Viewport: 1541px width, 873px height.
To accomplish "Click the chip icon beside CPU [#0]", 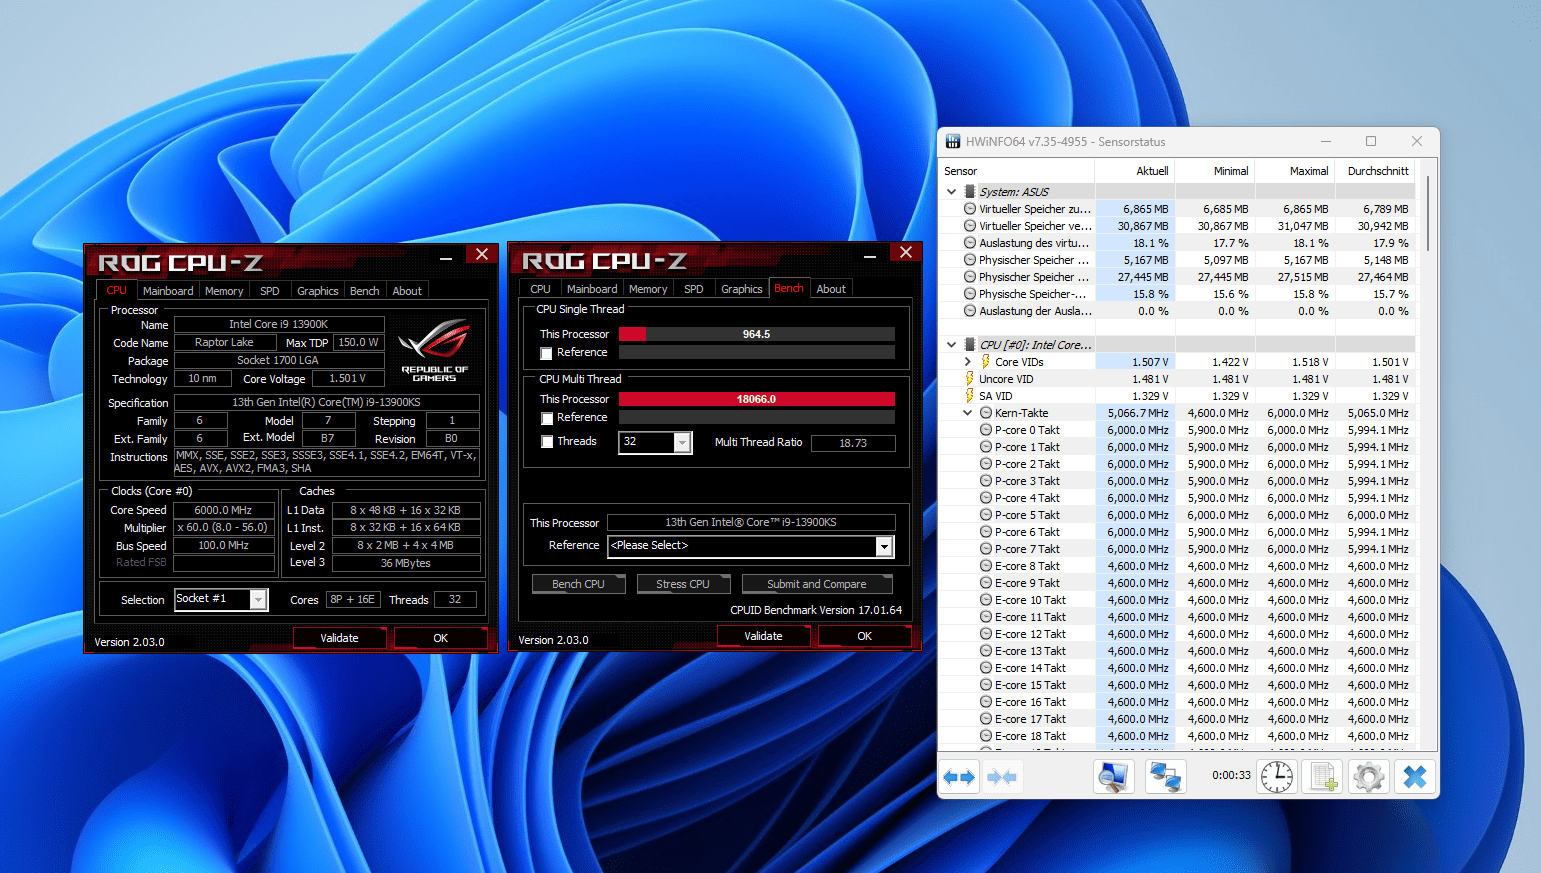I will click(x=970, y=345).
